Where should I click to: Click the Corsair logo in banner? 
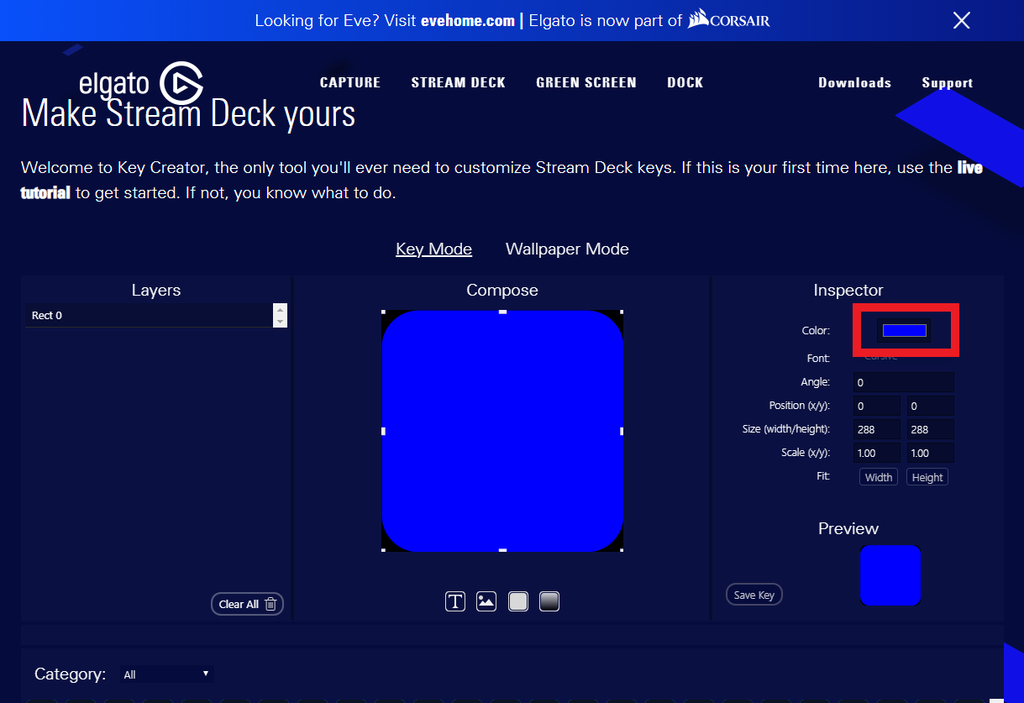[x=729, y=19]
